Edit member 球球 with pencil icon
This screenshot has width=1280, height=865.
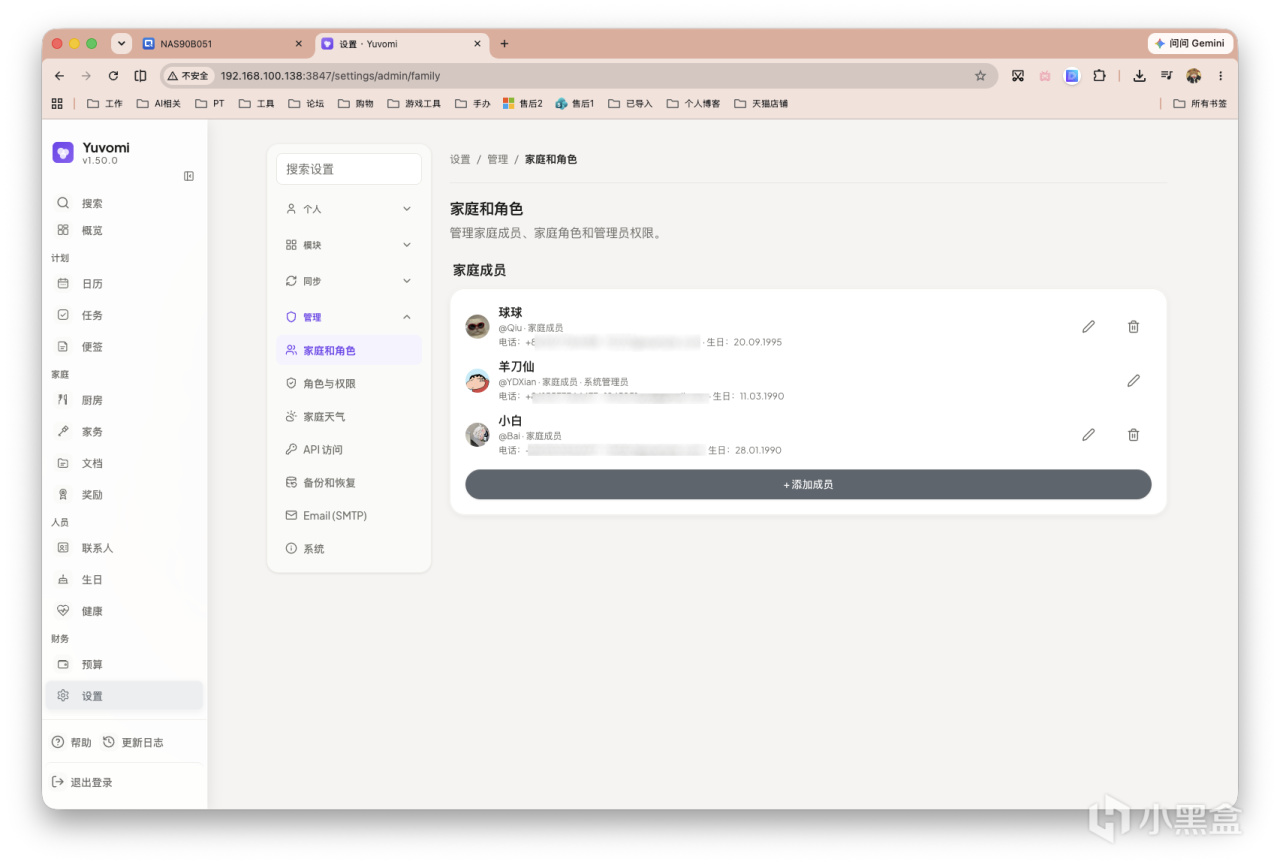(x=1088, y=326)
